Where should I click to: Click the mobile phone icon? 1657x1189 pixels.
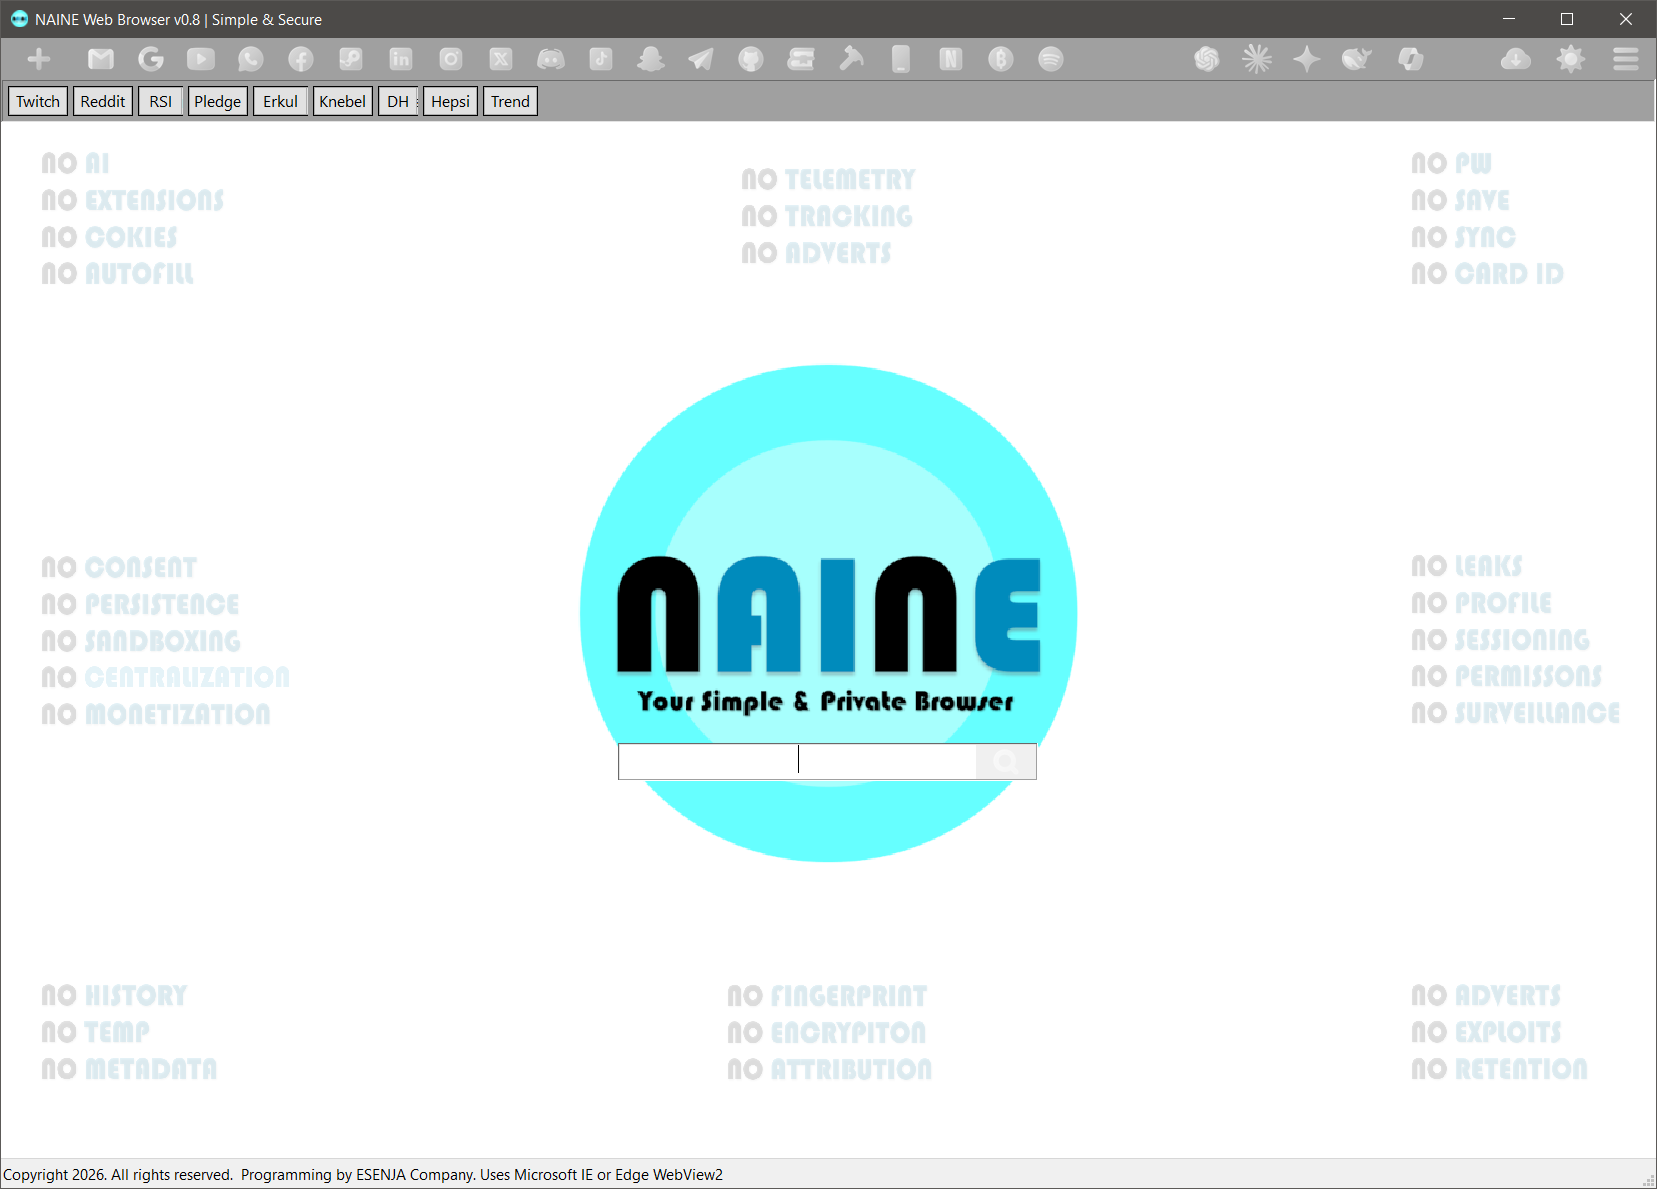901,59
